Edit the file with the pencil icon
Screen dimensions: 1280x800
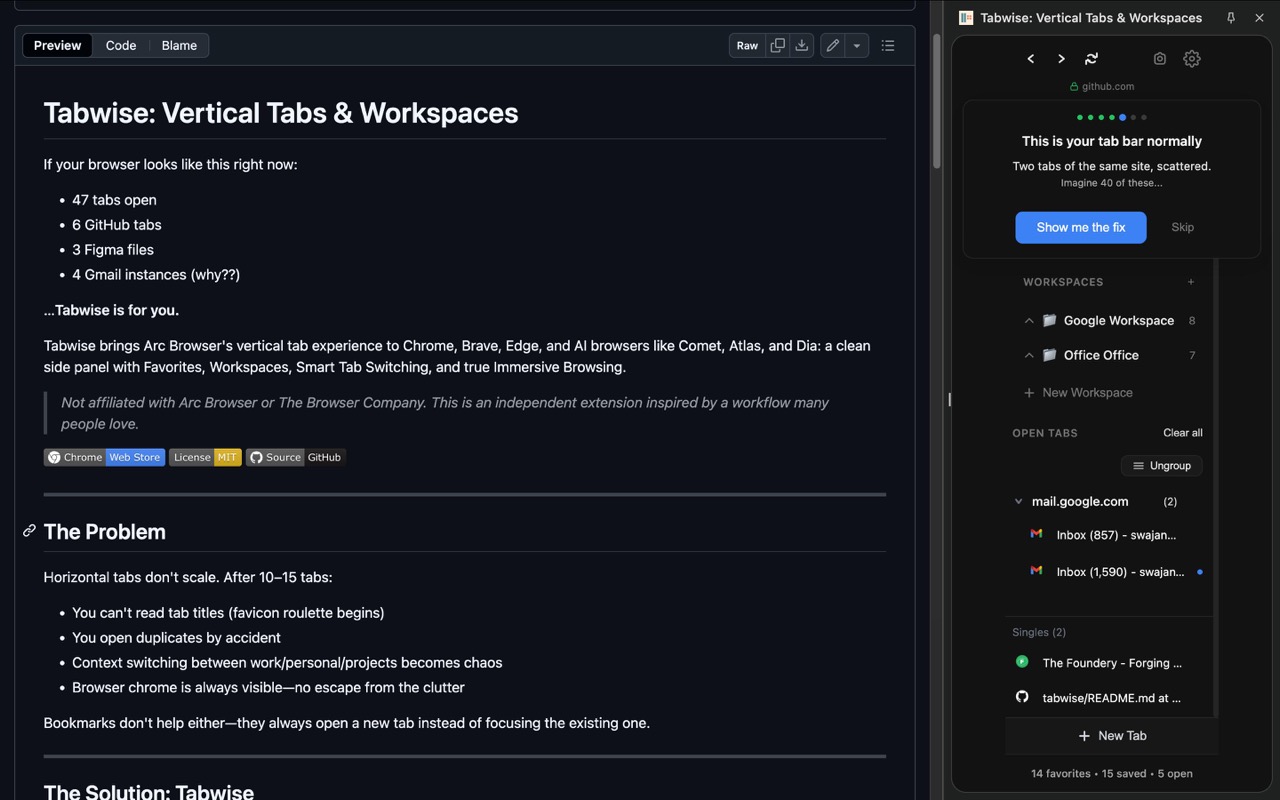click(x=833, y=45)
